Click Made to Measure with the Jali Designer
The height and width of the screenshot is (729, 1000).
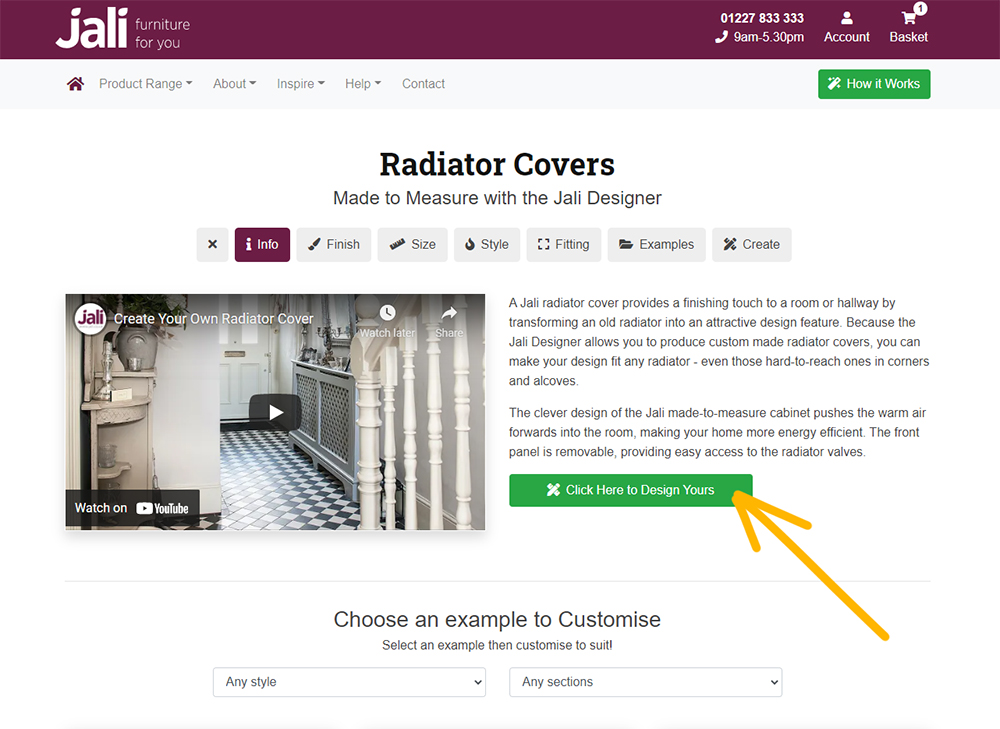[497, 198]
